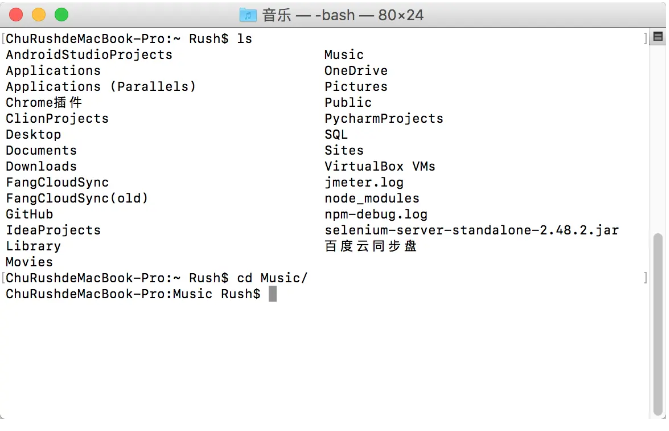669x431 pixels.
Task: Click the block cursor at the prompt
Action: (x=272, y=294)
